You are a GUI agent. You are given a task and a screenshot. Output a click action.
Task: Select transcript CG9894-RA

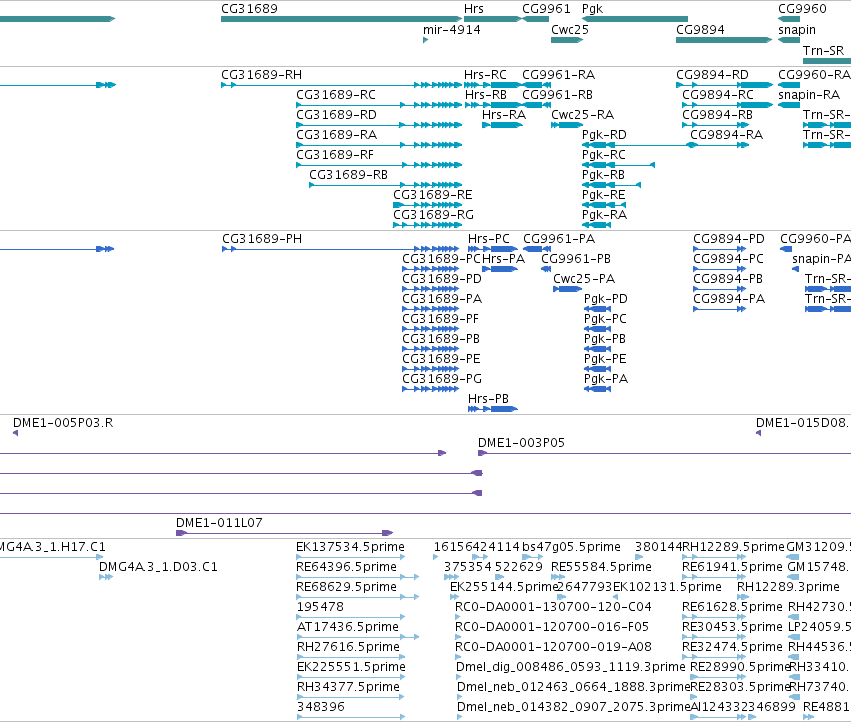(720, 145)
